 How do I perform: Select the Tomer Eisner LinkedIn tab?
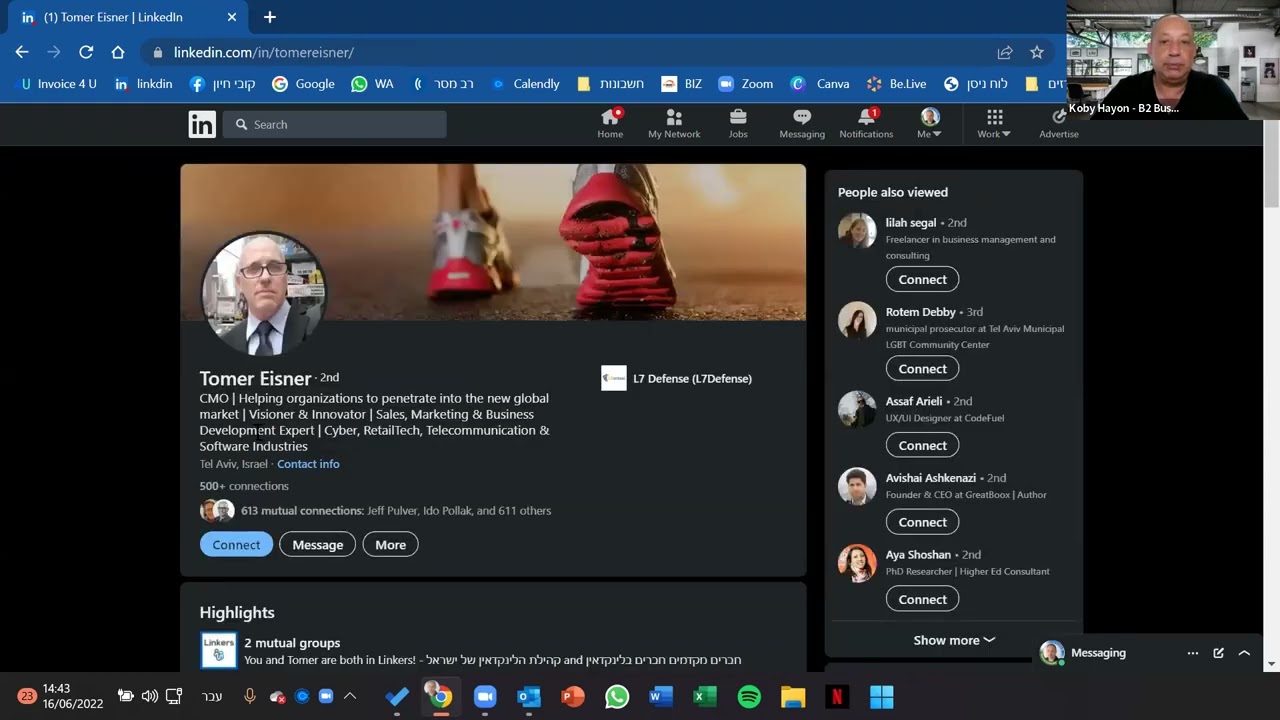click(x=130, y=17)
